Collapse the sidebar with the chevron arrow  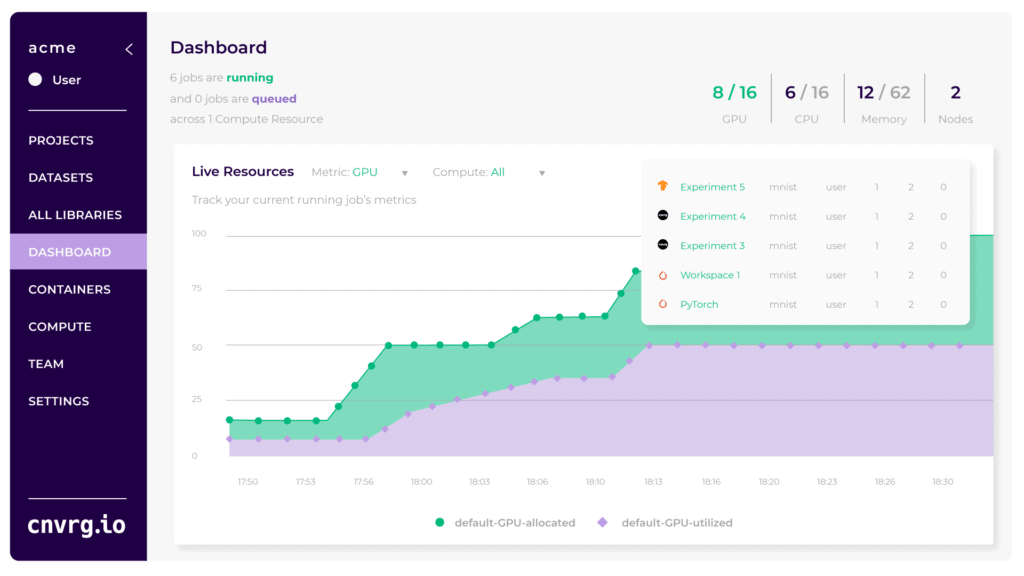(x=129, y=49)
